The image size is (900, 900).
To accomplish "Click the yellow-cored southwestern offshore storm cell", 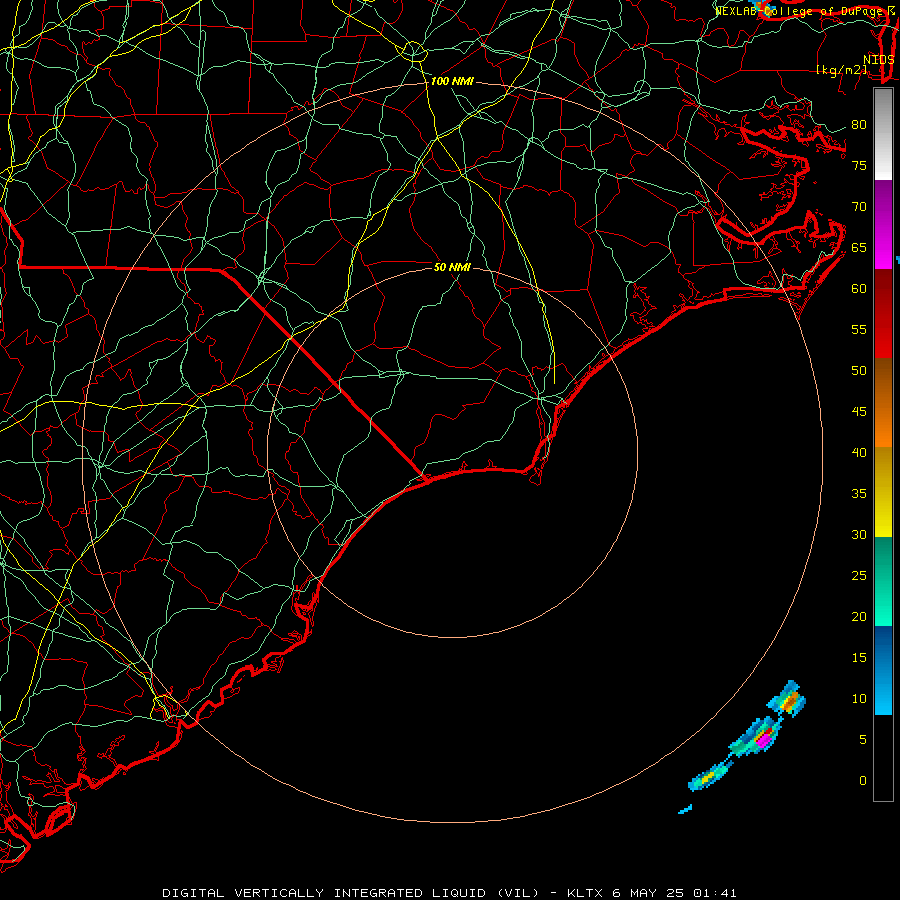I will click(709, 777).
